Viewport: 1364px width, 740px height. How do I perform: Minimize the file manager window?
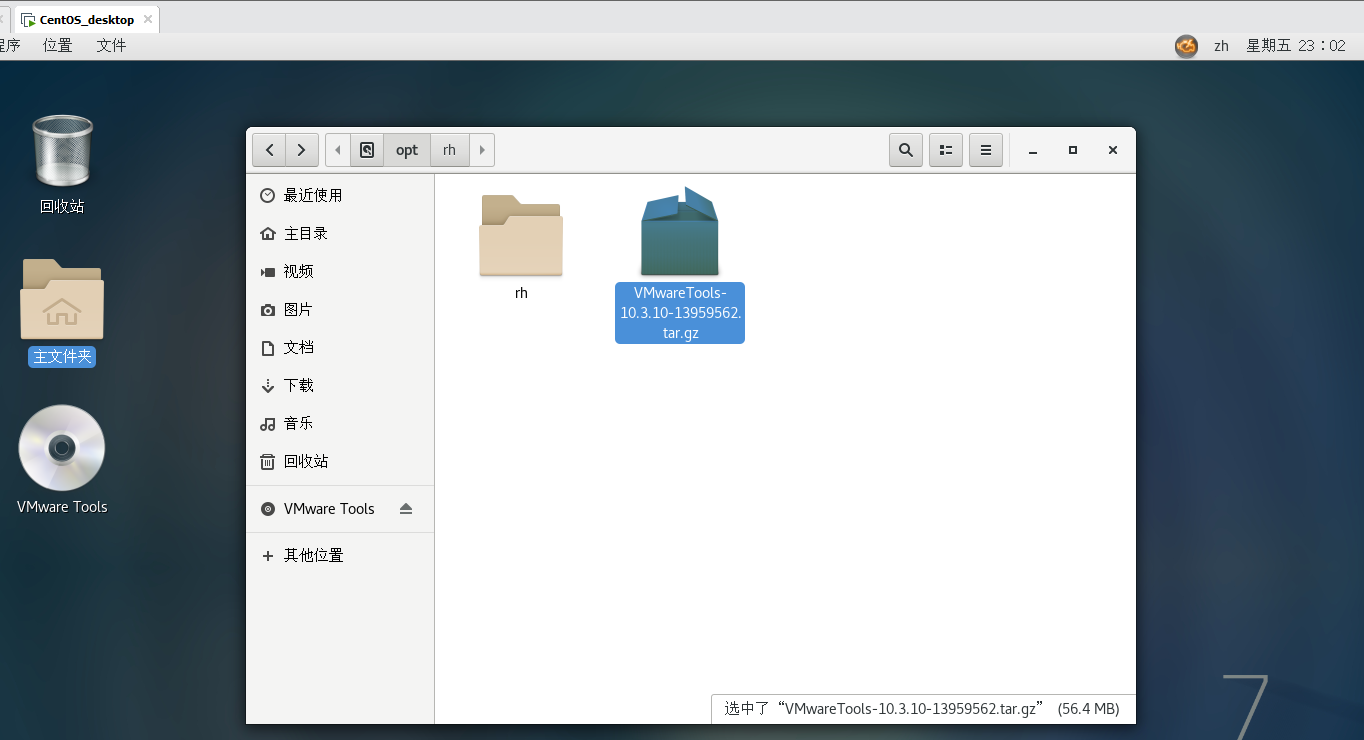point(1033,150)
